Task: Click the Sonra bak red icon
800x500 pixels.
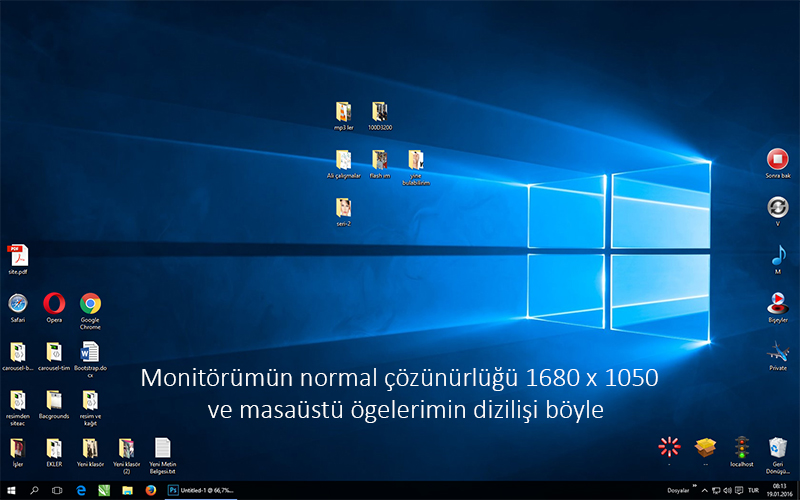Action: pyautogui.click(x=778, y=163)
